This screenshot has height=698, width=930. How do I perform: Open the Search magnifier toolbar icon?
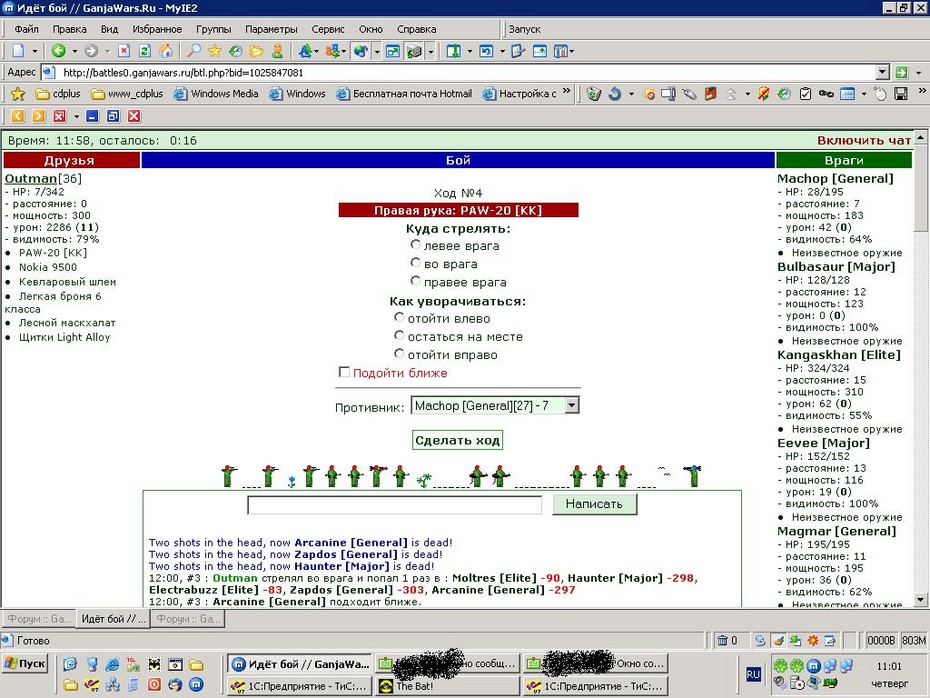[193, 51]
